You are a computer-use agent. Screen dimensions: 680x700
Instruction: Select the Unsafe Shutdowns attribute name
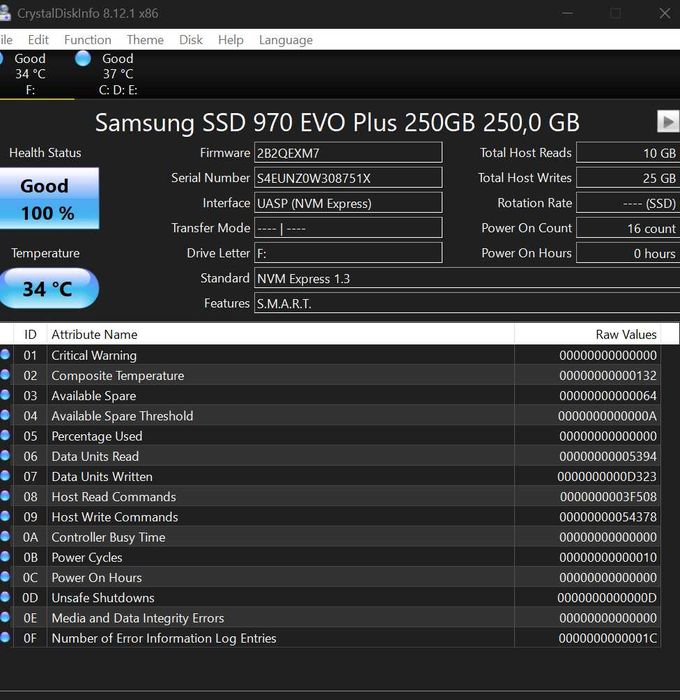click(103, 598)
